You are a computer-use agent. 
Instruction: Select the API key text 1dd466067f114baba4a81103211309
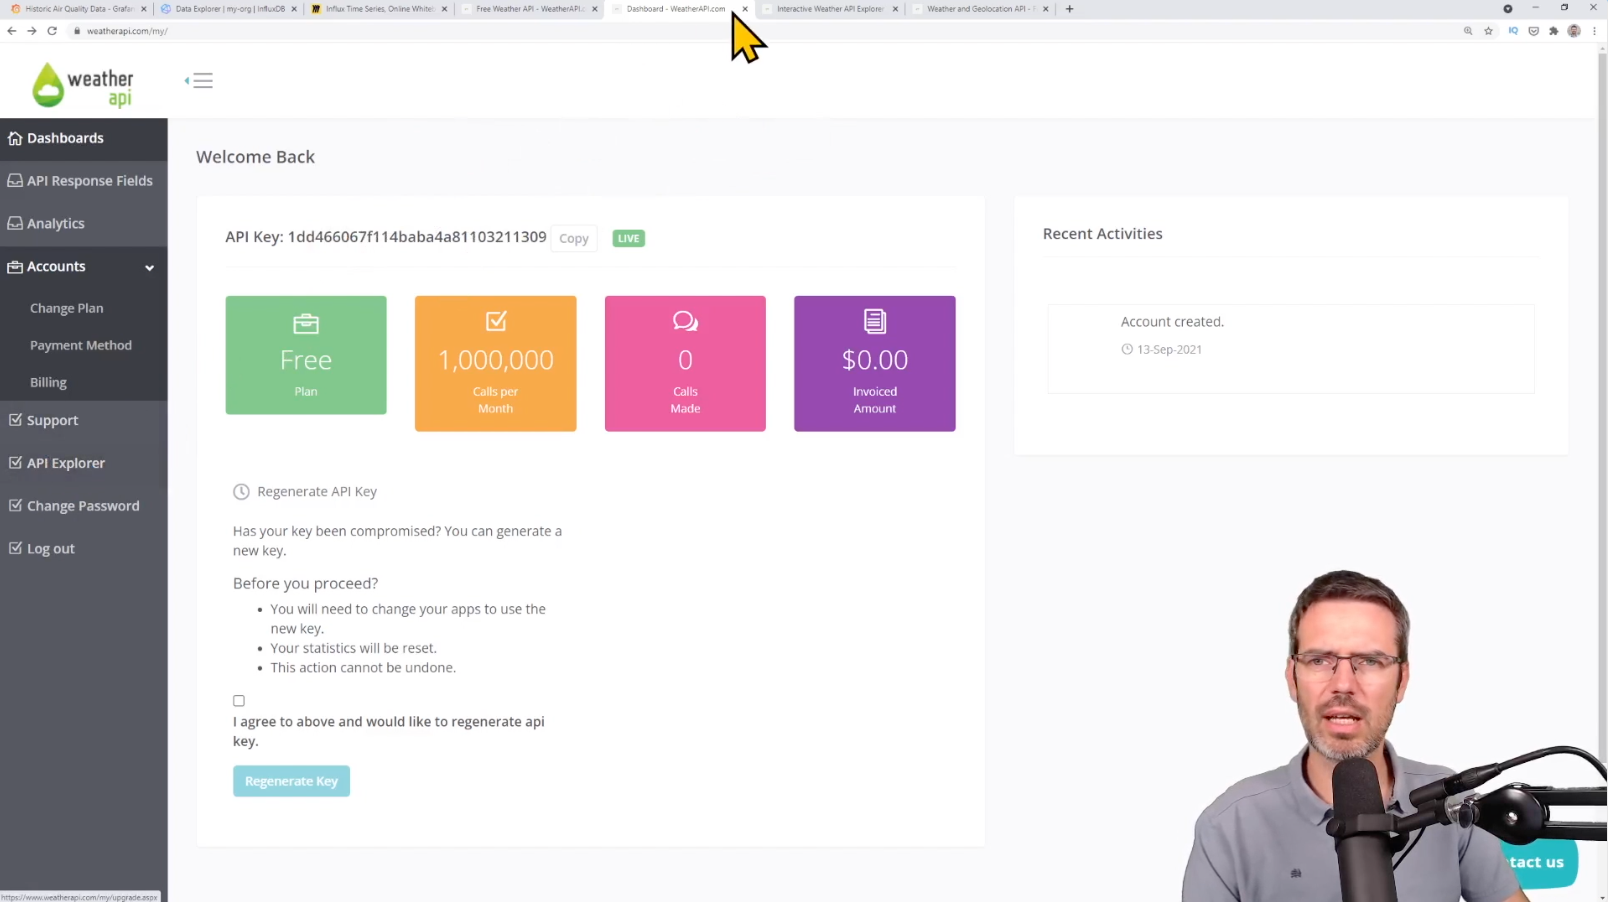pos(417,237)
